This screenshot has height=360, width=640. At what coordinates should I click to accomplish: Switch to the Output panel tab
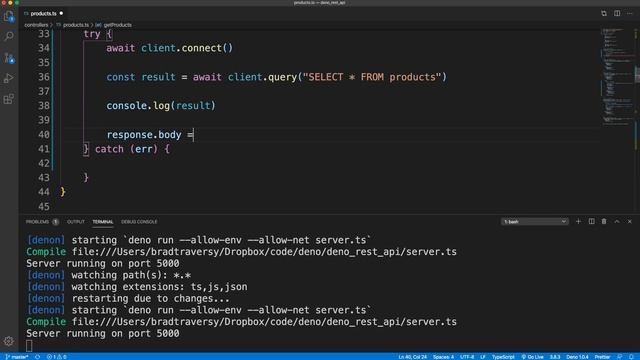pos(76,222)
